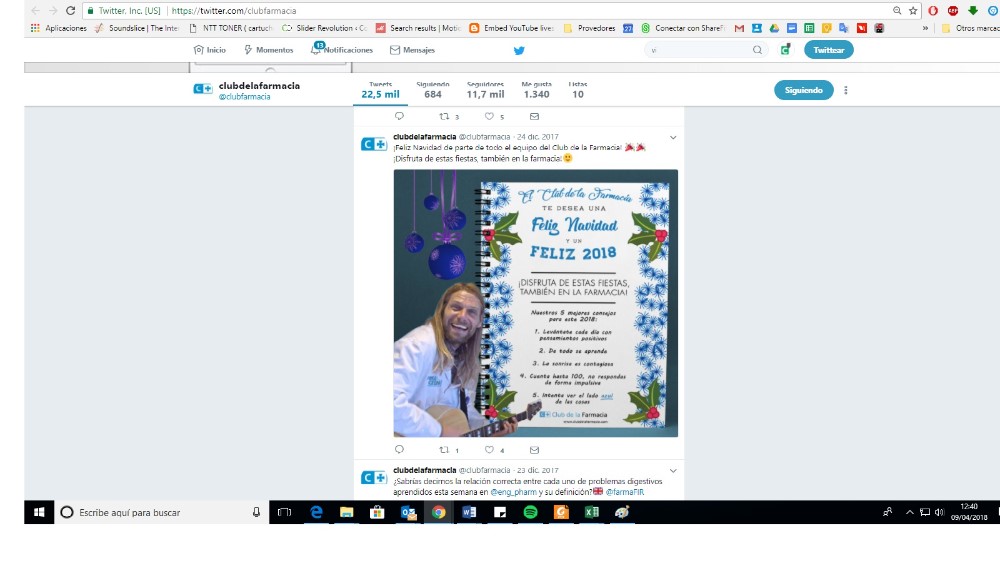This screenshot has width=1000, height=563.
Task: Show hidden system tray icons
Action: click(909, 512)
